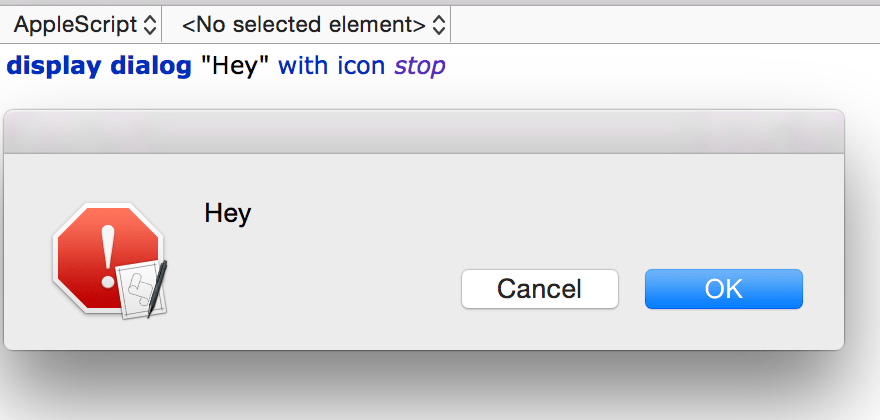Viewport: 880px width, 420px height.
Task: Click the up-down arrows beside AppleScript
Action: tap(149, 22)
